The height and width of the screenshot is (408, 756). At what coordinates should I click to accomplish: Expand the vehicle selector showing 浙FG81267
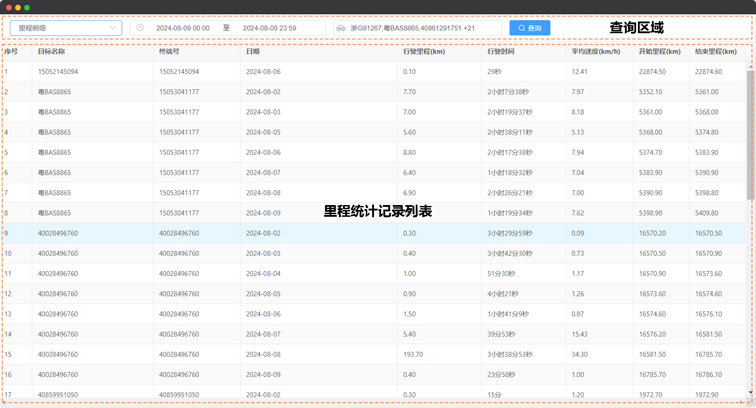tap(419, 28)
